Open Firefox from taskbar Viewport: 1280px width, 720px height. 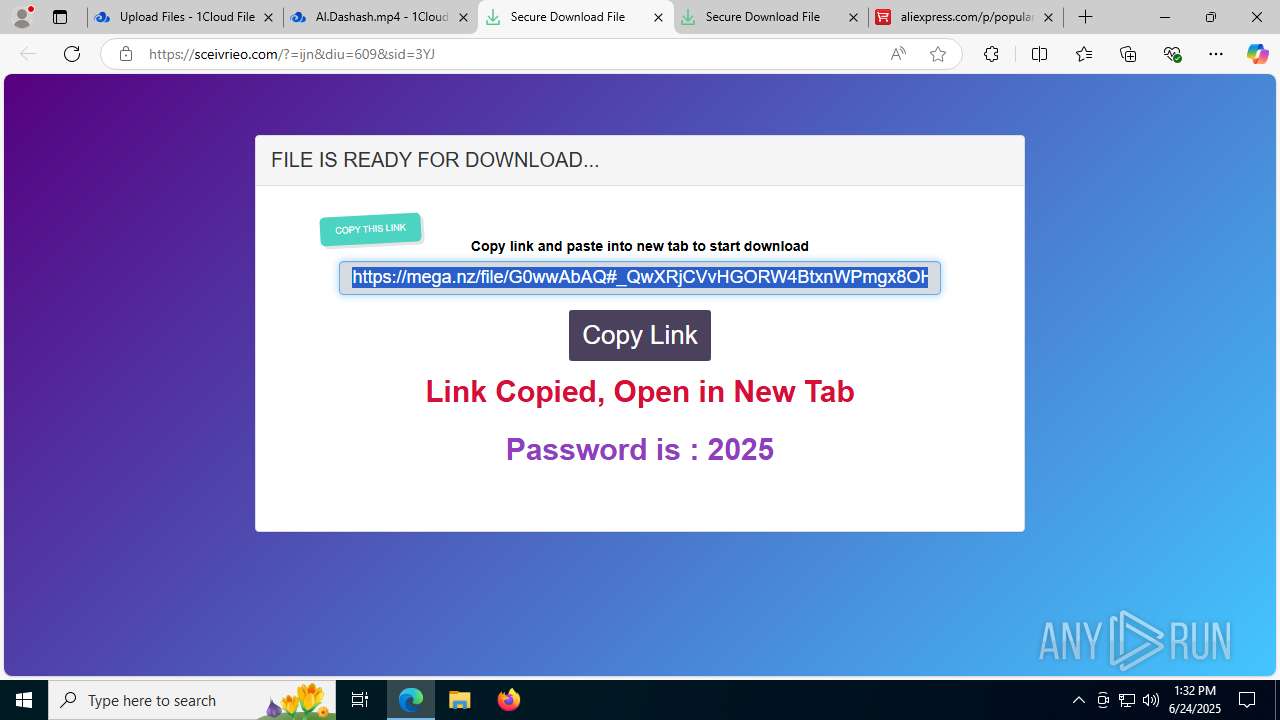click(509, 700)
